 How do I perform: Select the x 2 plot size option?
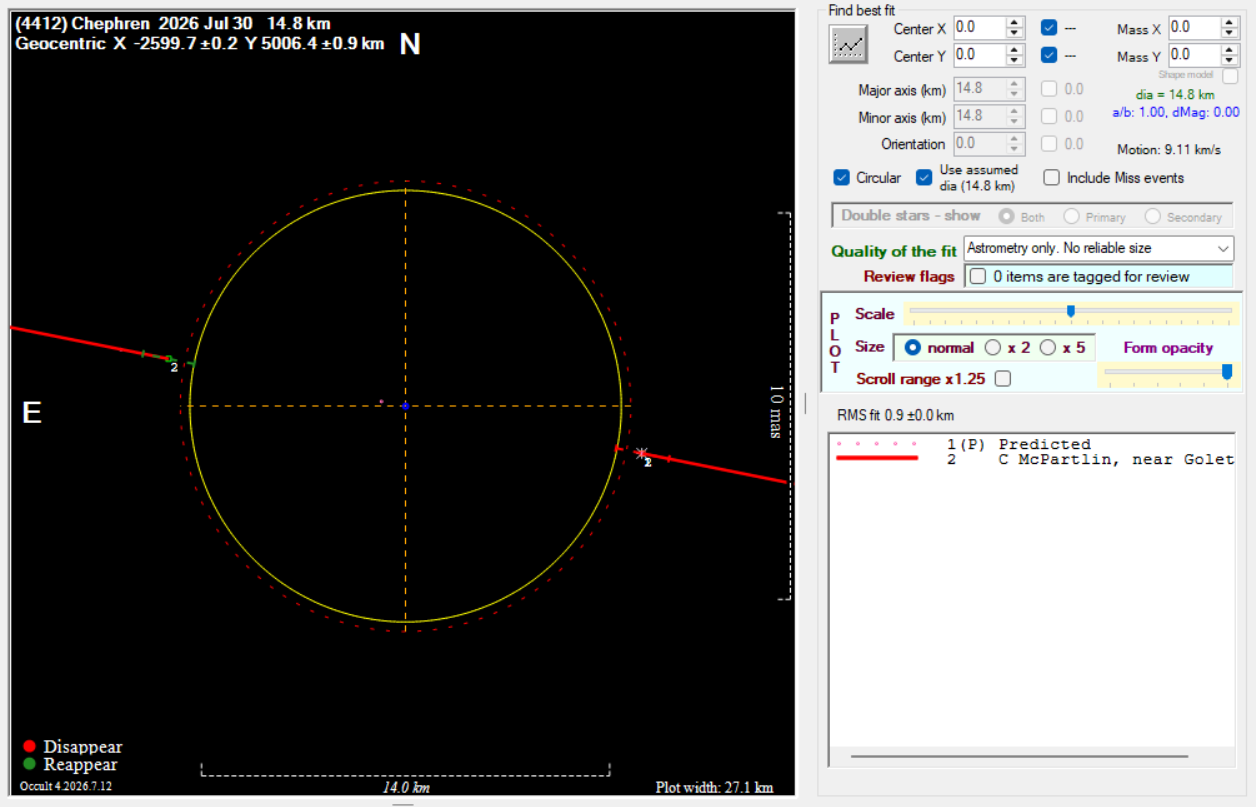point(993,348)
